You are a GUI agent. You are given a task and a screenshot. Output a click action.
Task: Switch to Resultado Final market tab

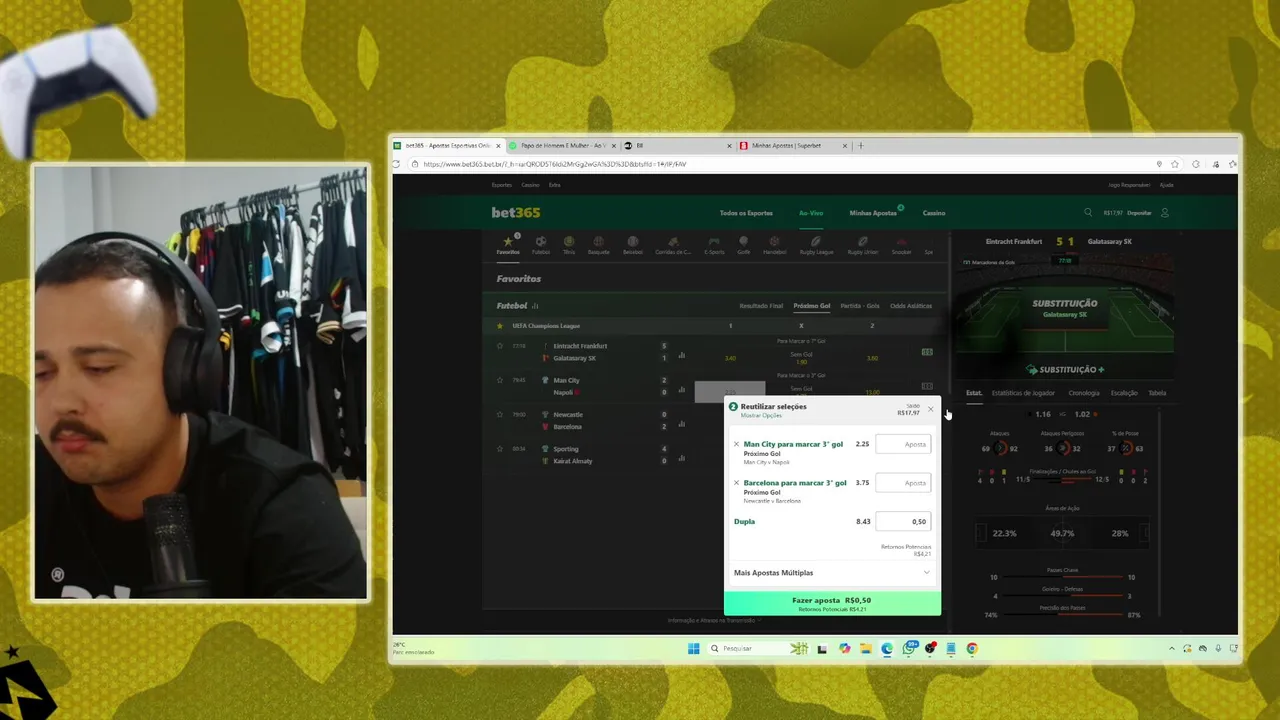(761, 306)
